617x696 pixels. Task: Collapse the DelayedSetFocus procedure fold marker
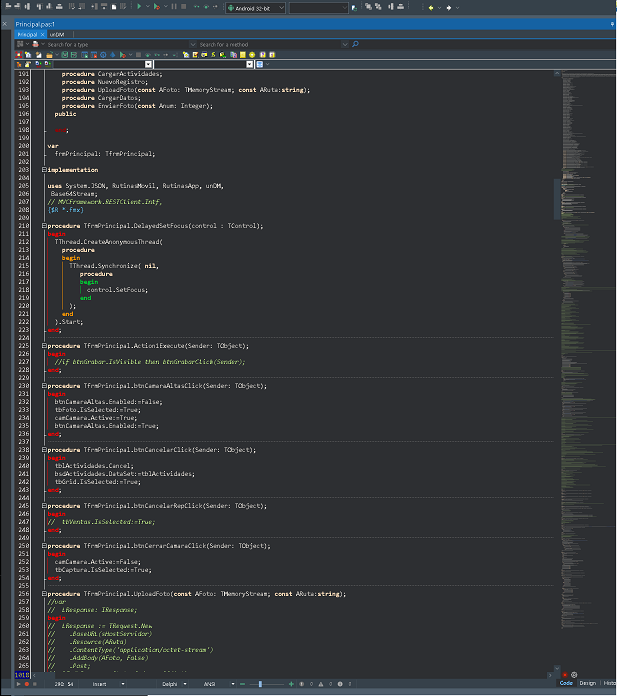(x=45, y=226)
